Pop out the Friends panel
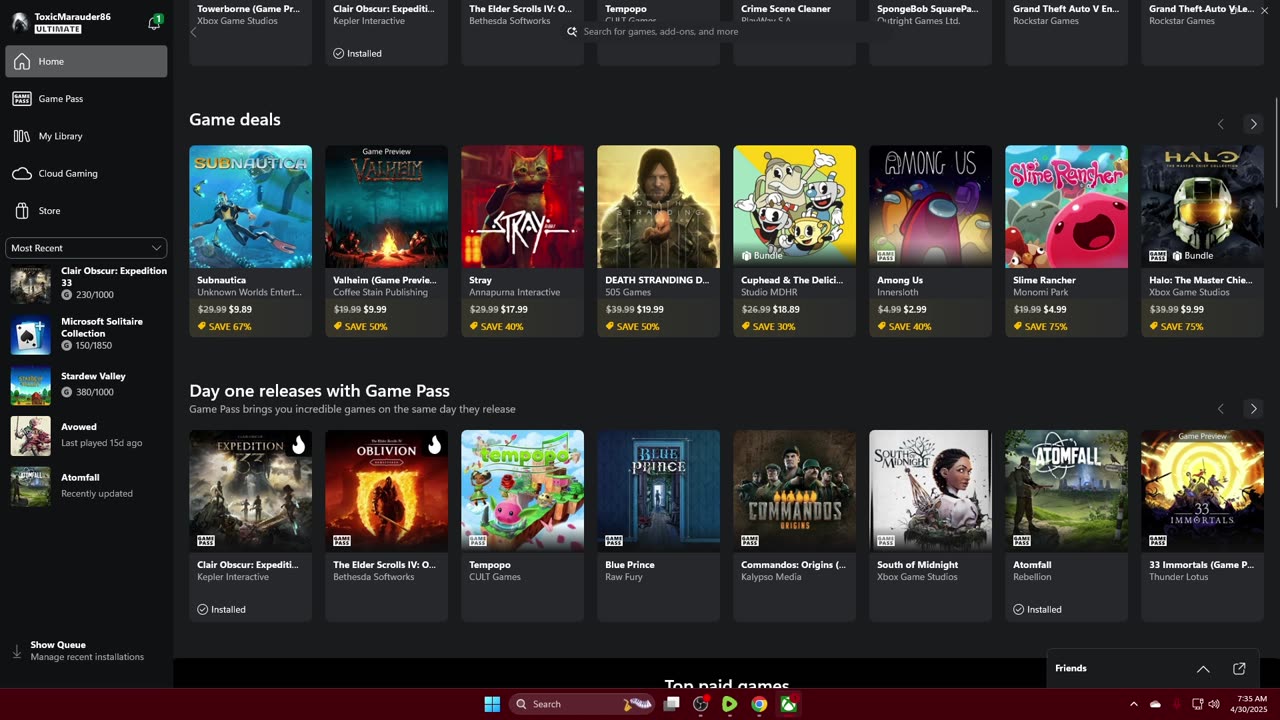 [x=1239, y=669]
